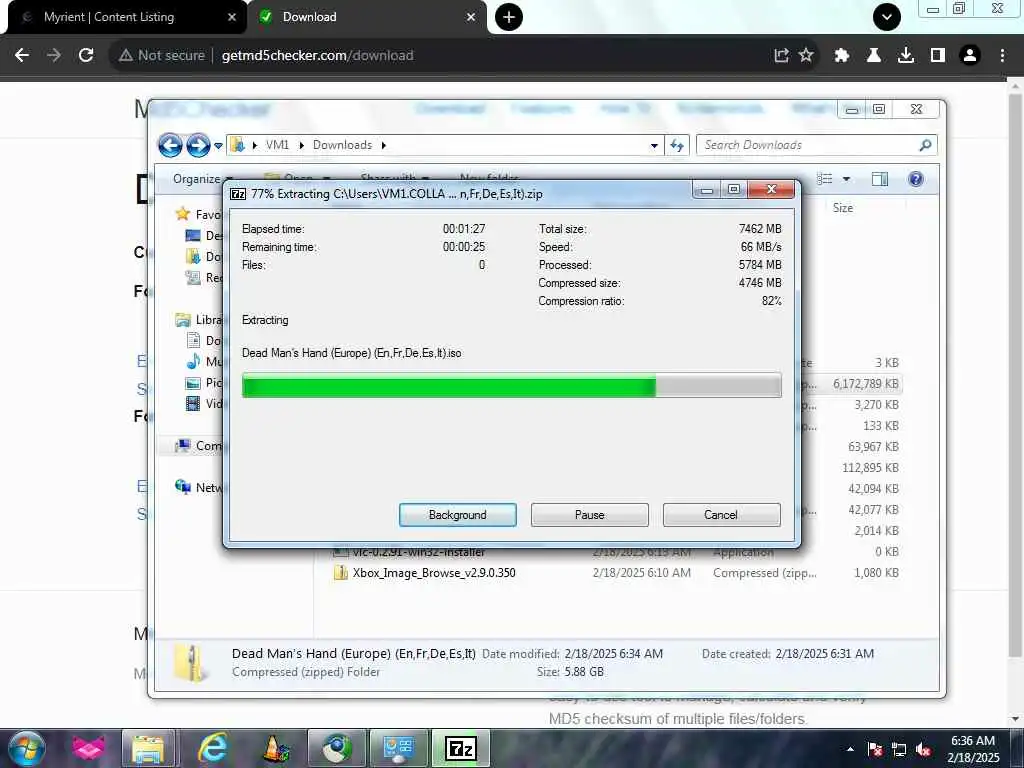This screenshot has height=768, width=1024.
Task: Open pink cat app in taskbar
Action: (88, 748)
